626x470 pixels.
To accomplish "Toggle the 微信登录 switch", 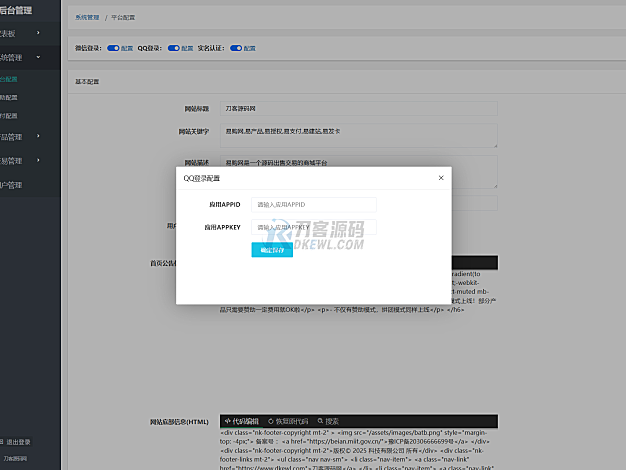I will [113, 48].
